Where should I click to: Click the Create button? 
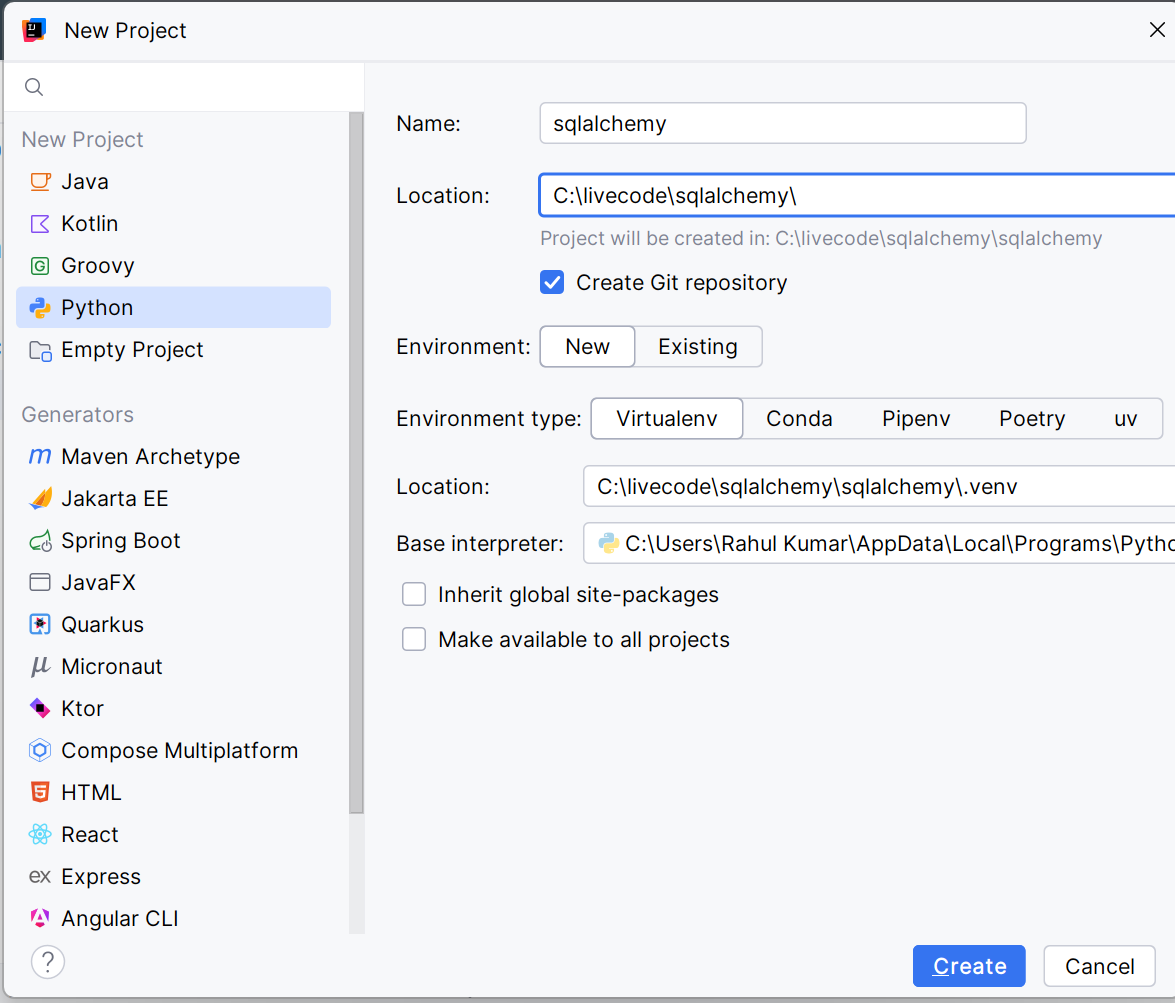click(x=968, y=966)
